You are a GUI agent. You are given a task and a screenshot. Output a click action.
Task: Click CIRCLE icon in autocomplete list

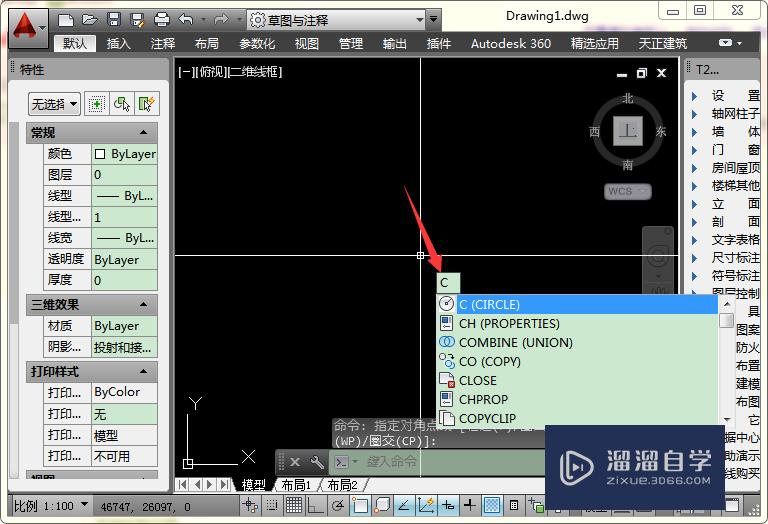coord(446,304)
